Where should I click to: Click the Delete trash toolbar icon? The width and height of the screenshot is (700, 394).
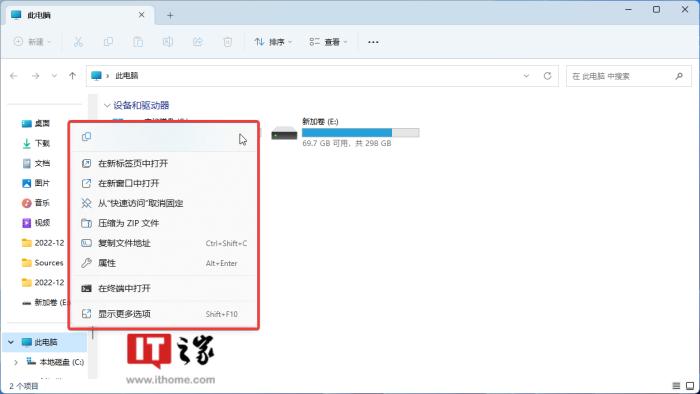pyautogui.click(x=228, y=42)
